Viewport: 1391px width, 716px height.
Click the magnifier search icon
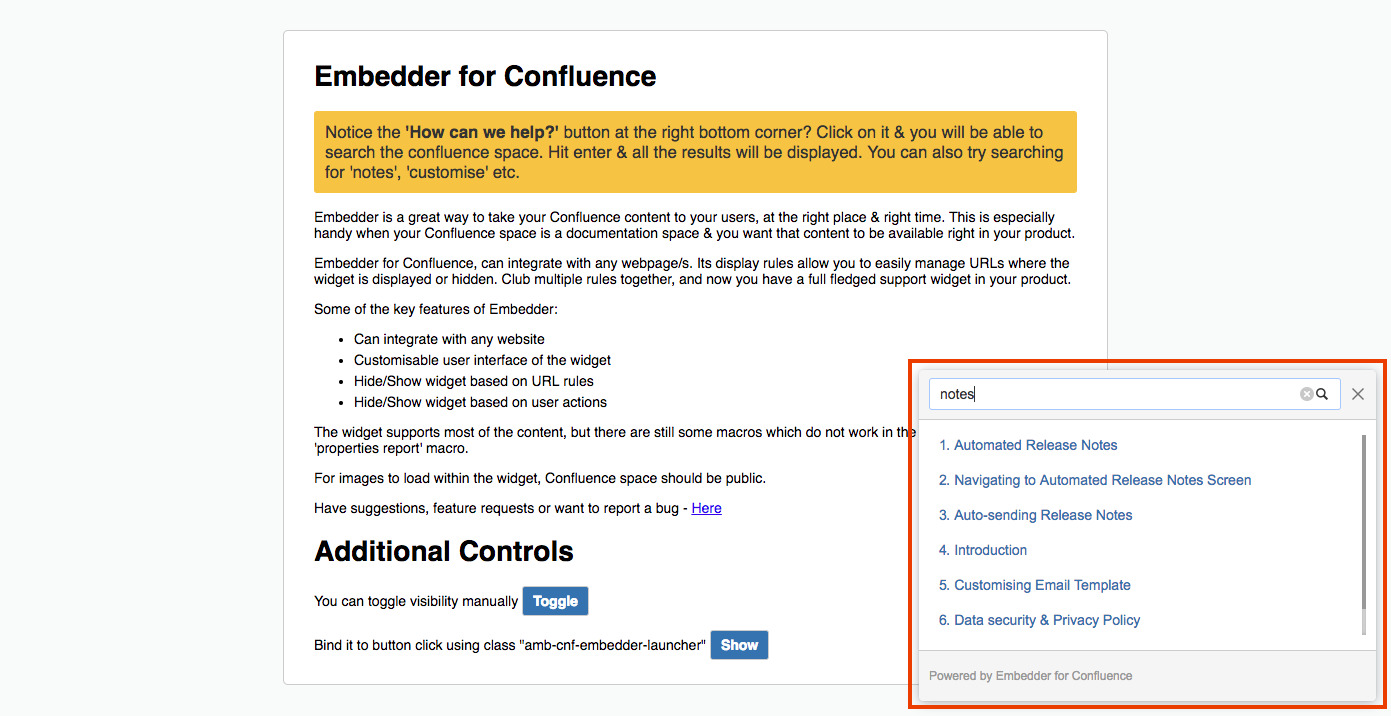[x=1322, y=394]
